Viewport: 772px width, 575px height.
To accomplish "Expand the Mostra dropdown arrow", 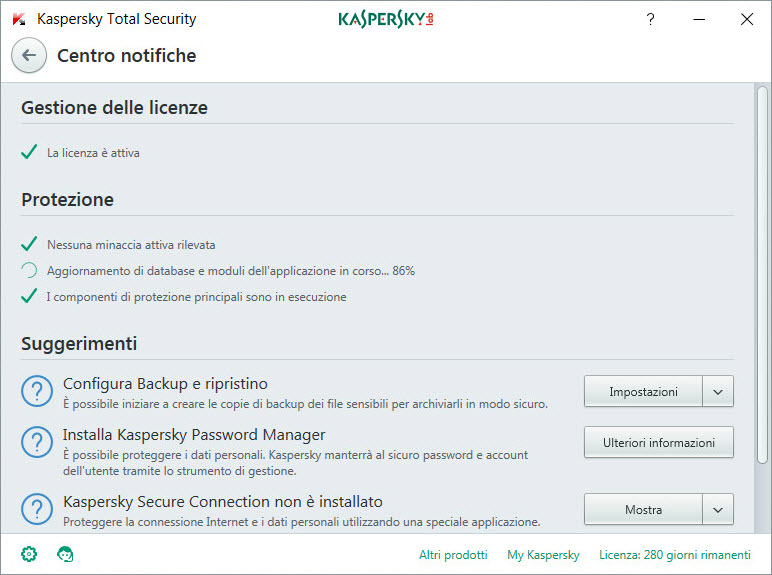I will (718, 509).
